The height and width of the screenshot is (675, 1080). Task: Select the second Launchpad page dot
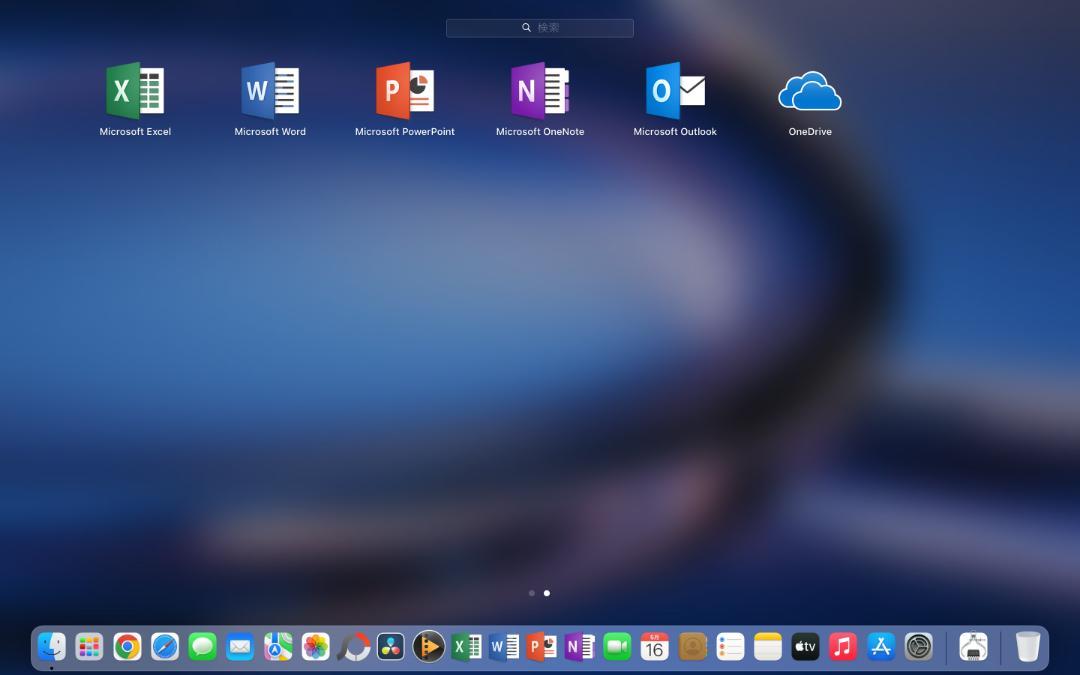[547, 593]
